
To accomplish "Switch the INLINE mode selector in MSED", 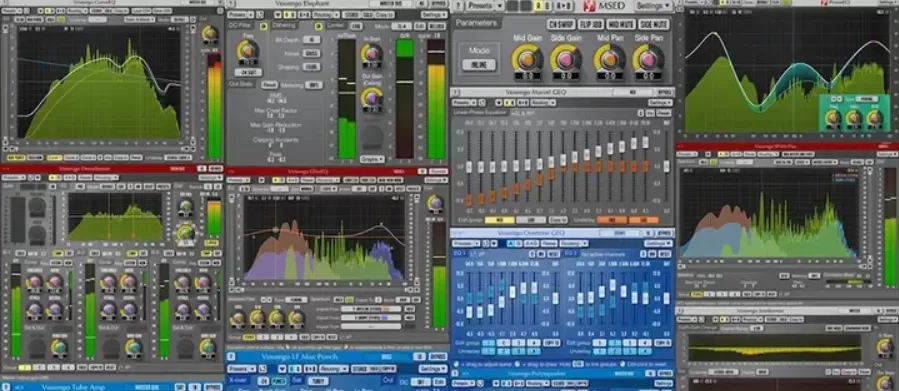I will tap(479, 64).
